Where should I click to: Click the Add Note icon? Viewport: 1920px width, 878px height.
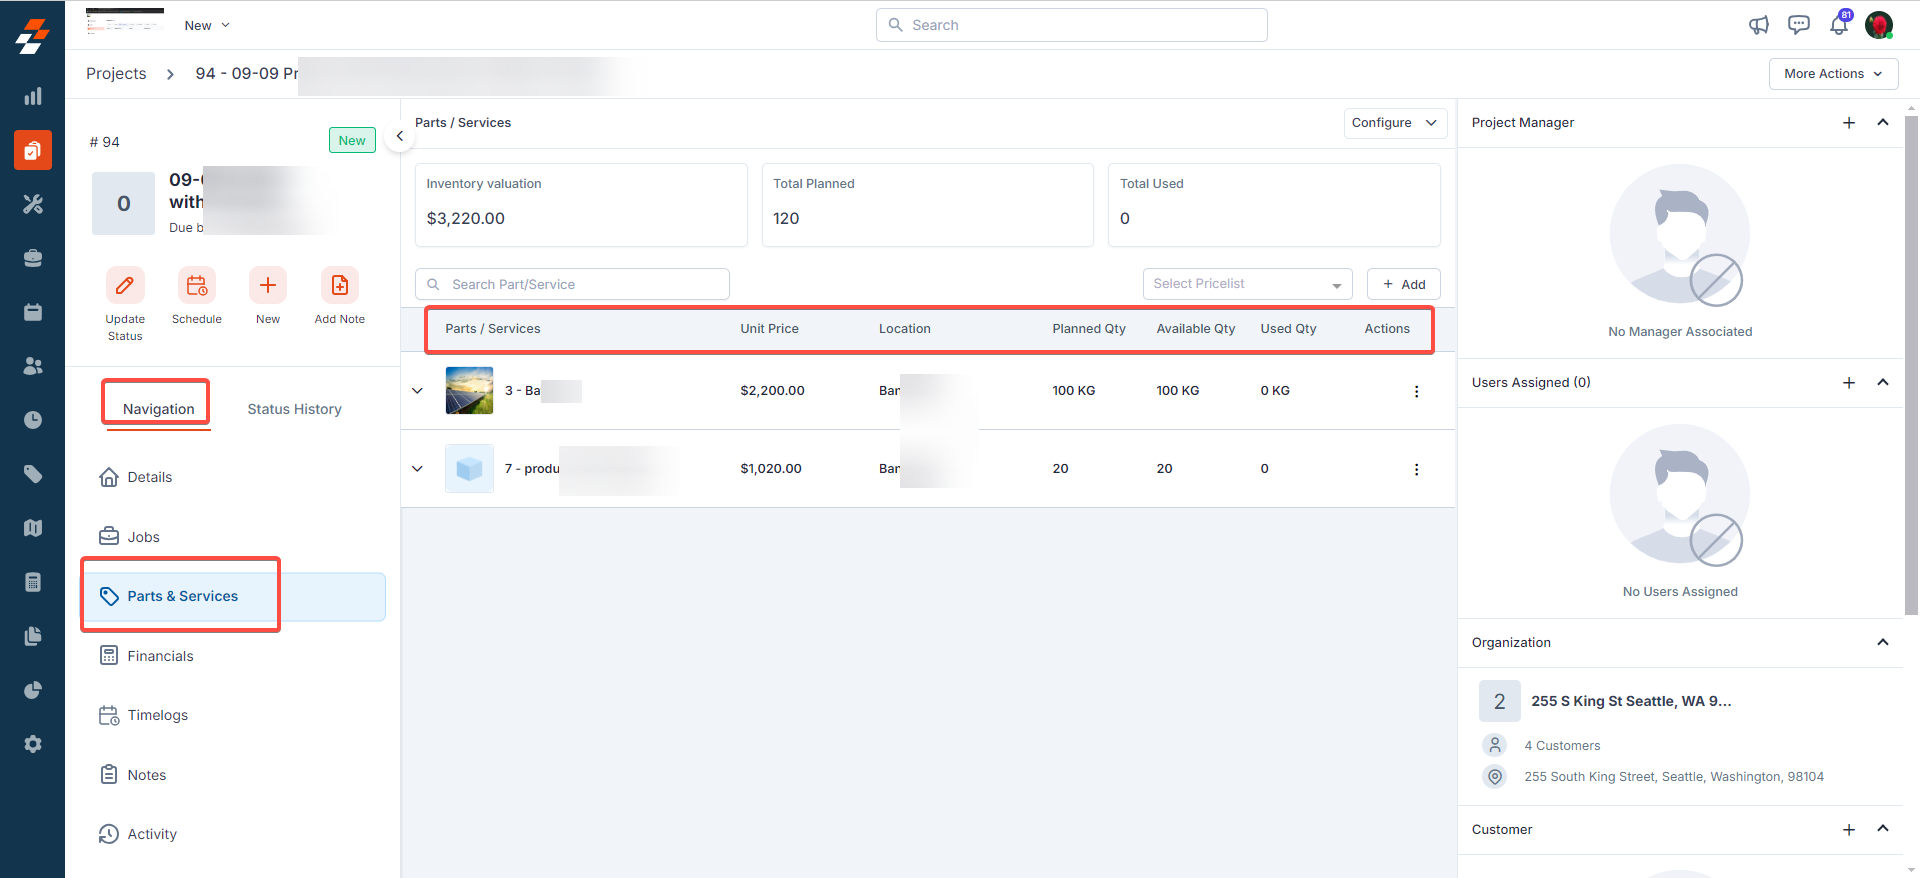click(340, 286)
